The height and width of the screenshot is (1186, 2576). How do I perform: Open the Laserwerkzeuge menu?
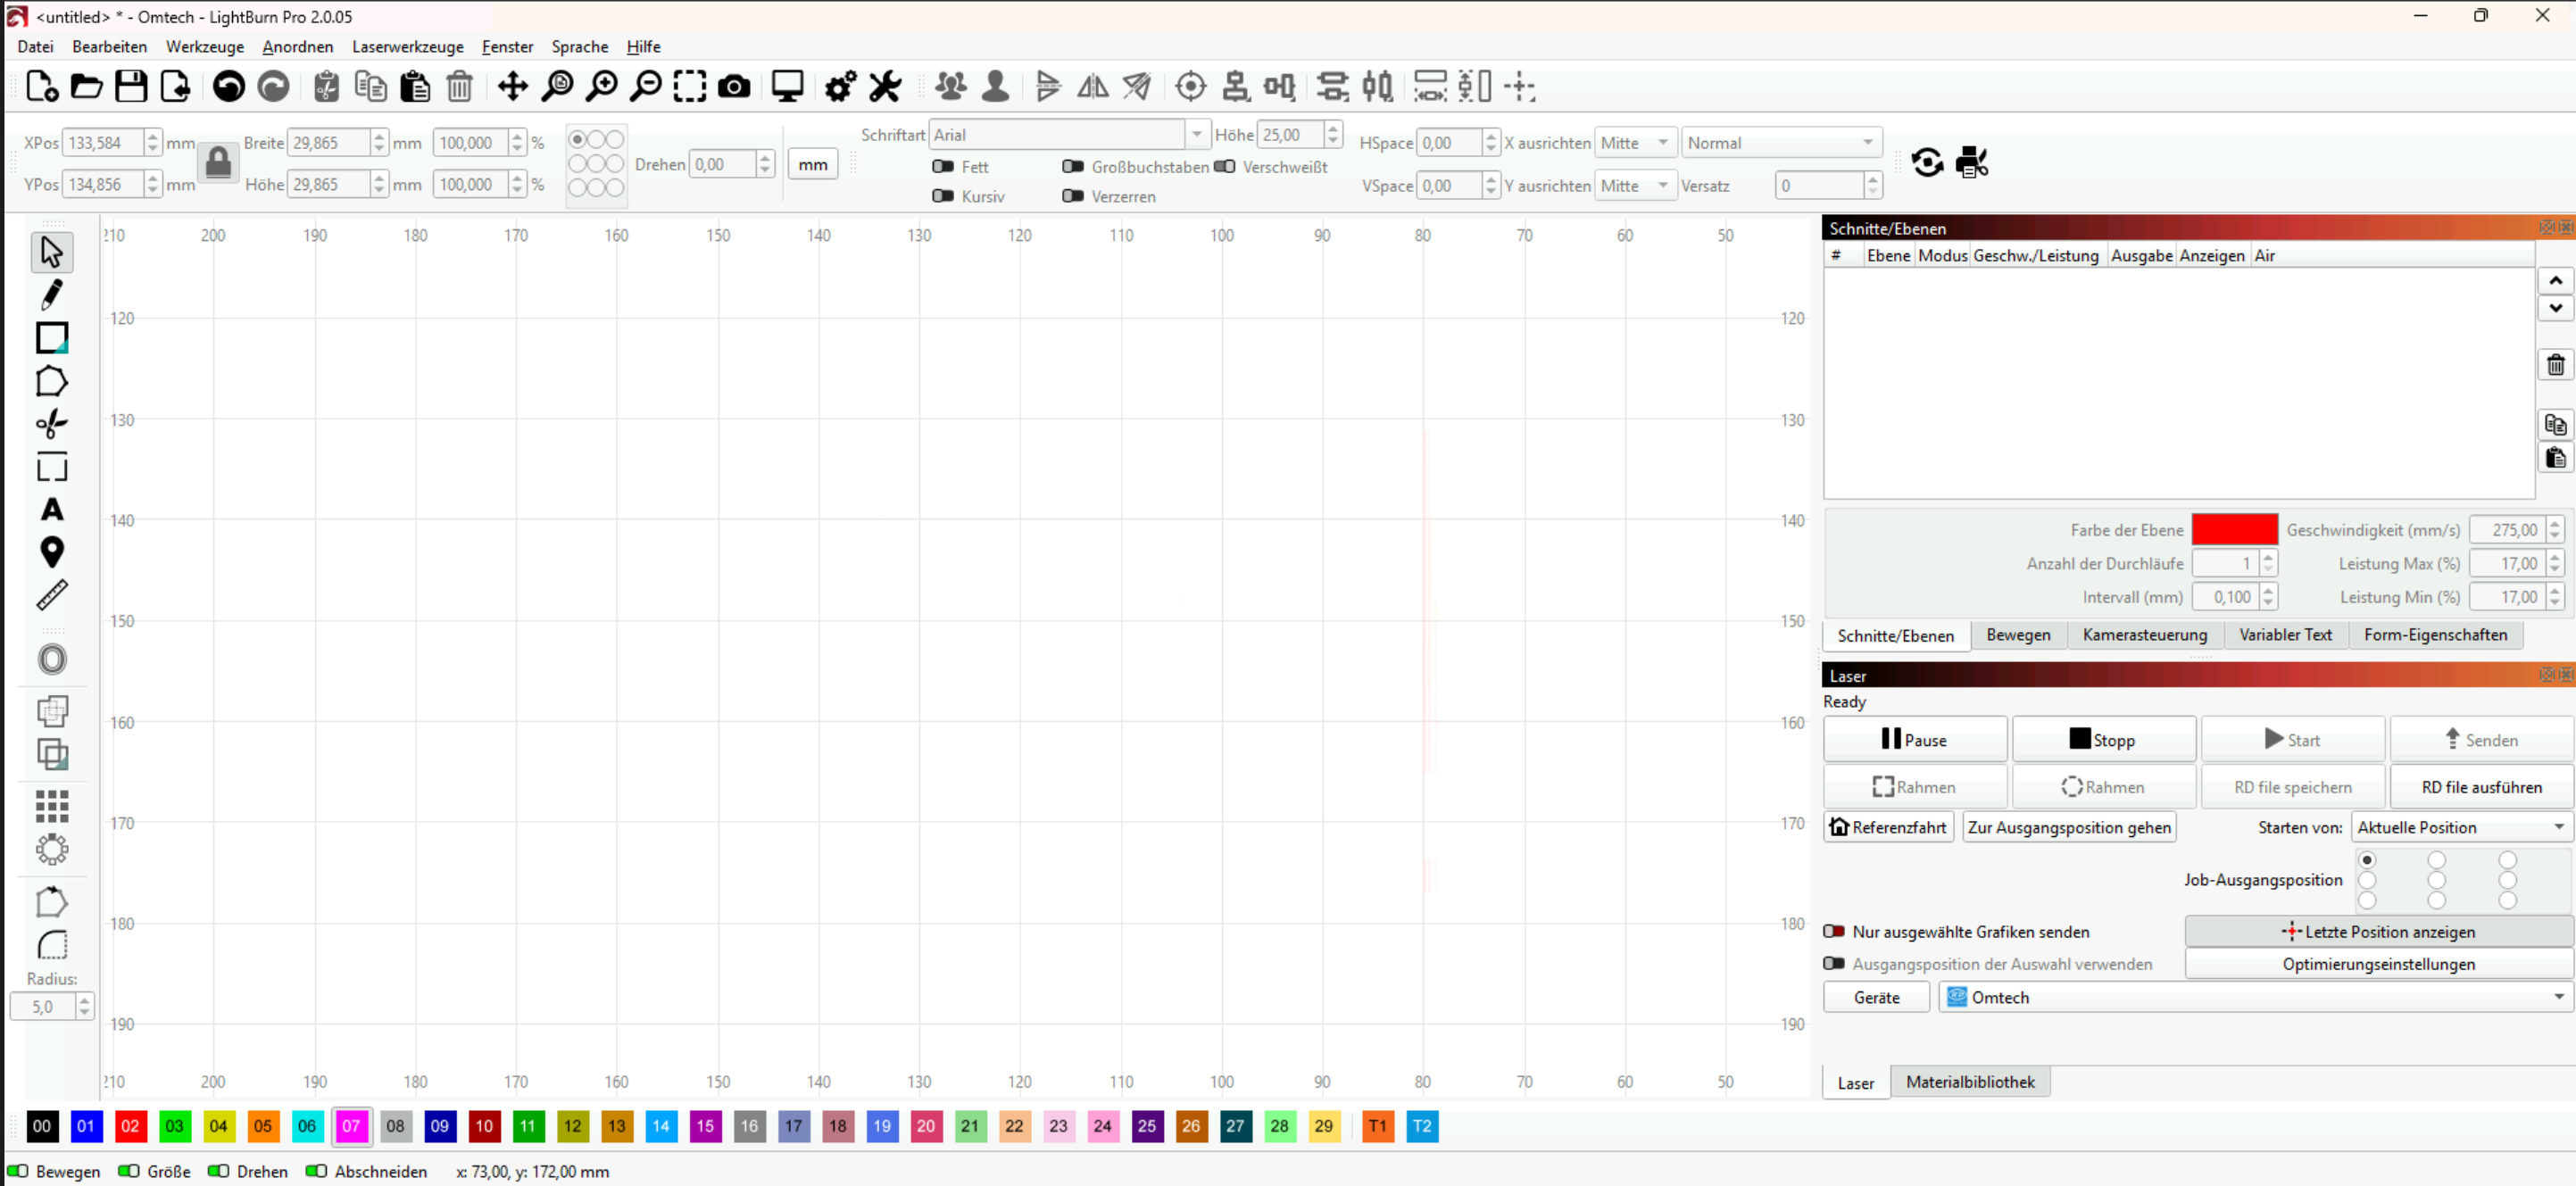click(407, 46)
